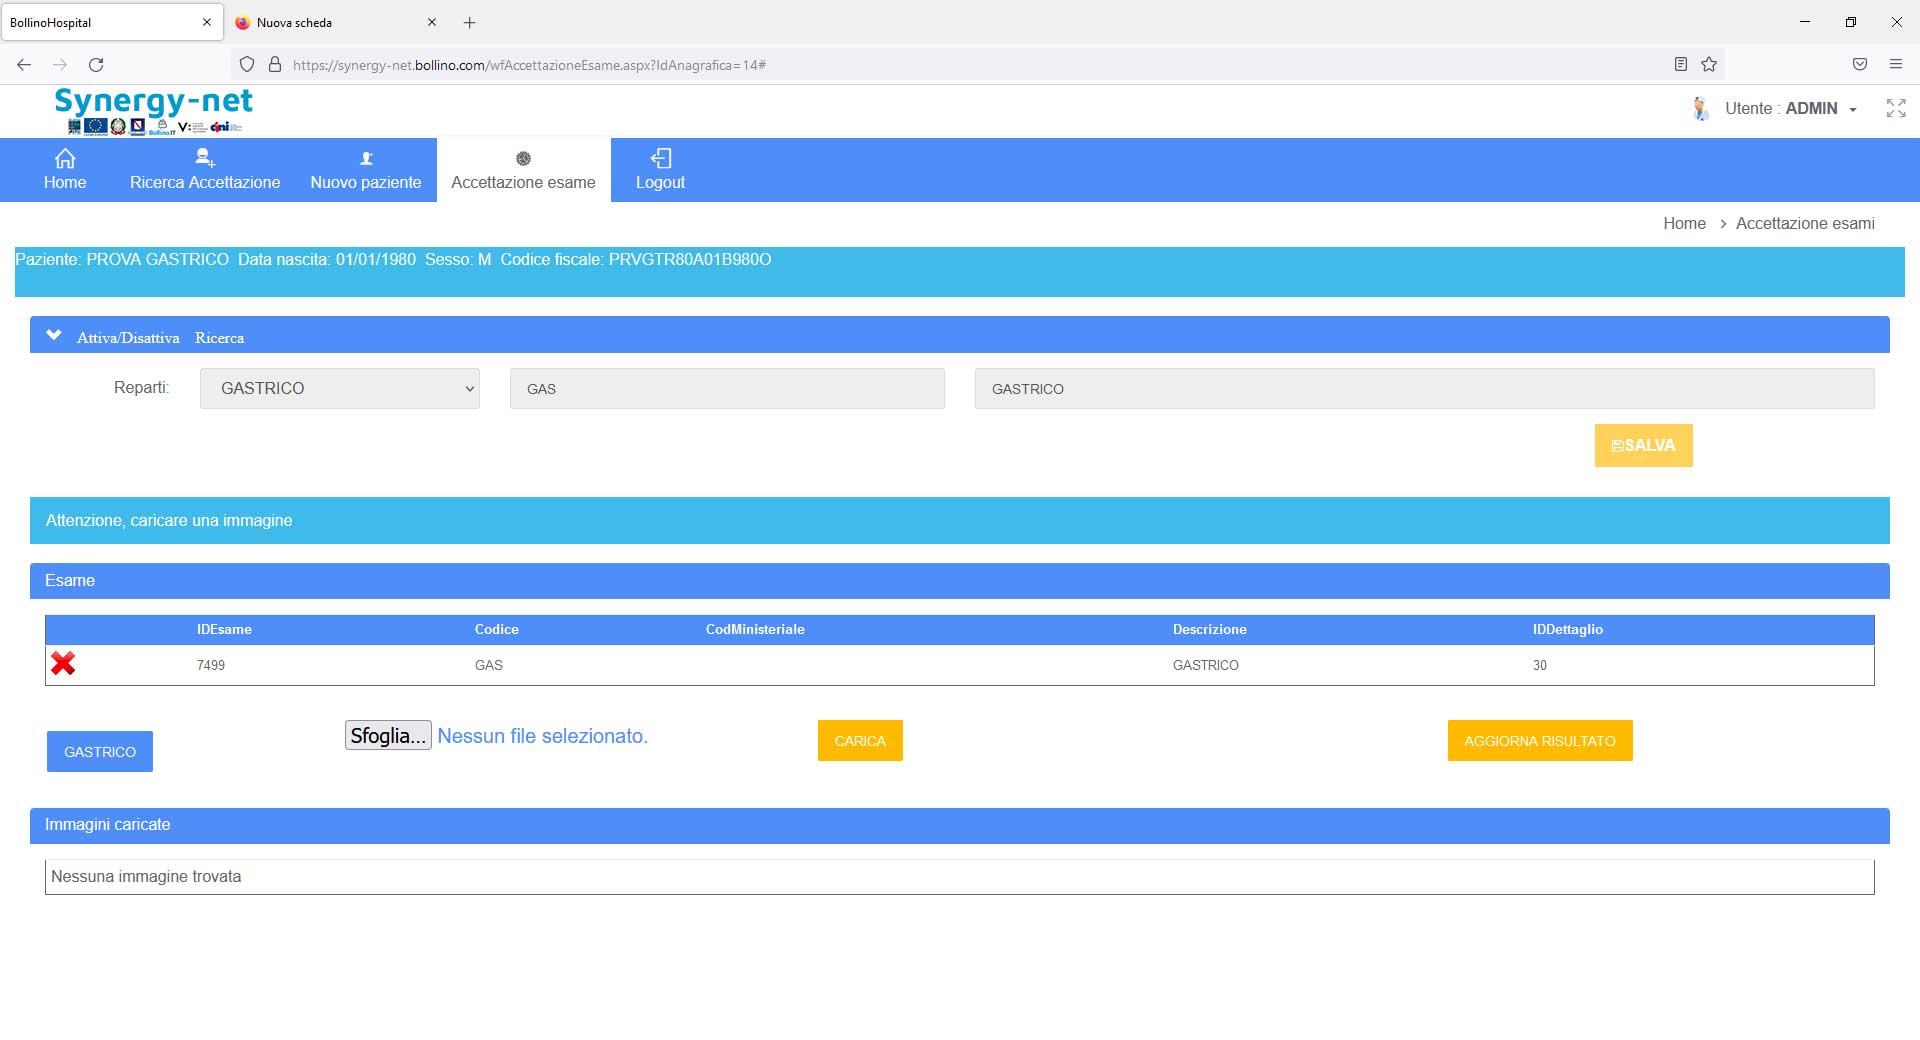
Task: Open Ricerca Accettazione from navigation bar
Action: (204, 170)
